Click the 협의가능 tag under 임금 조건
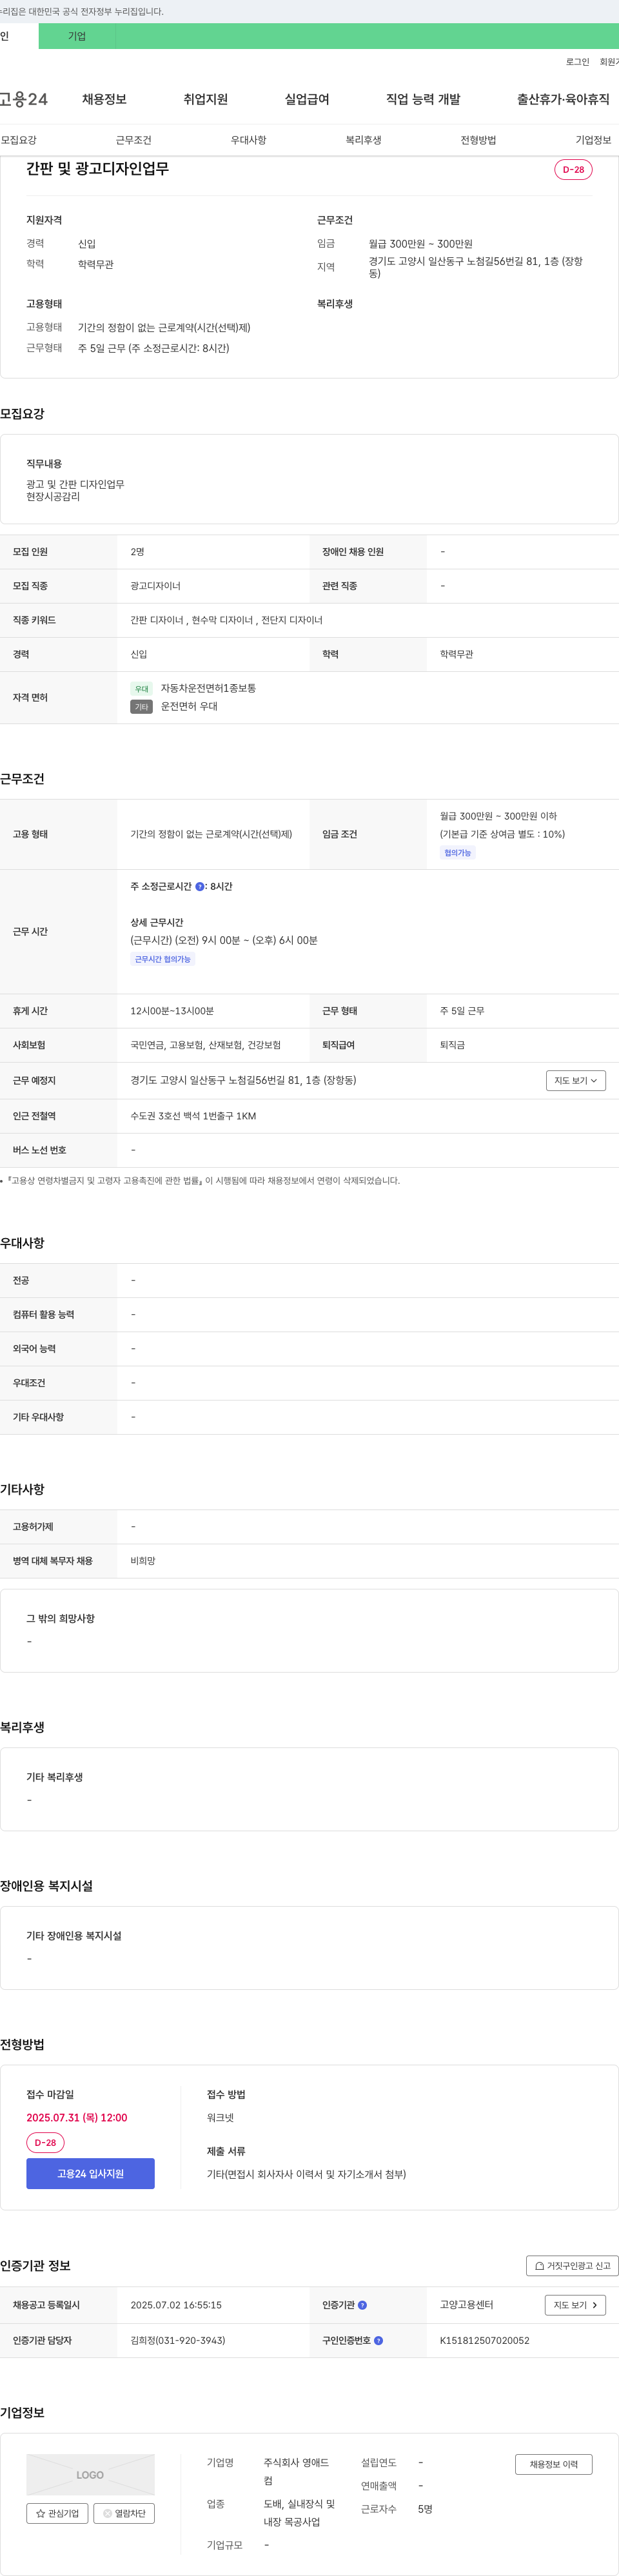 (458, 853)
